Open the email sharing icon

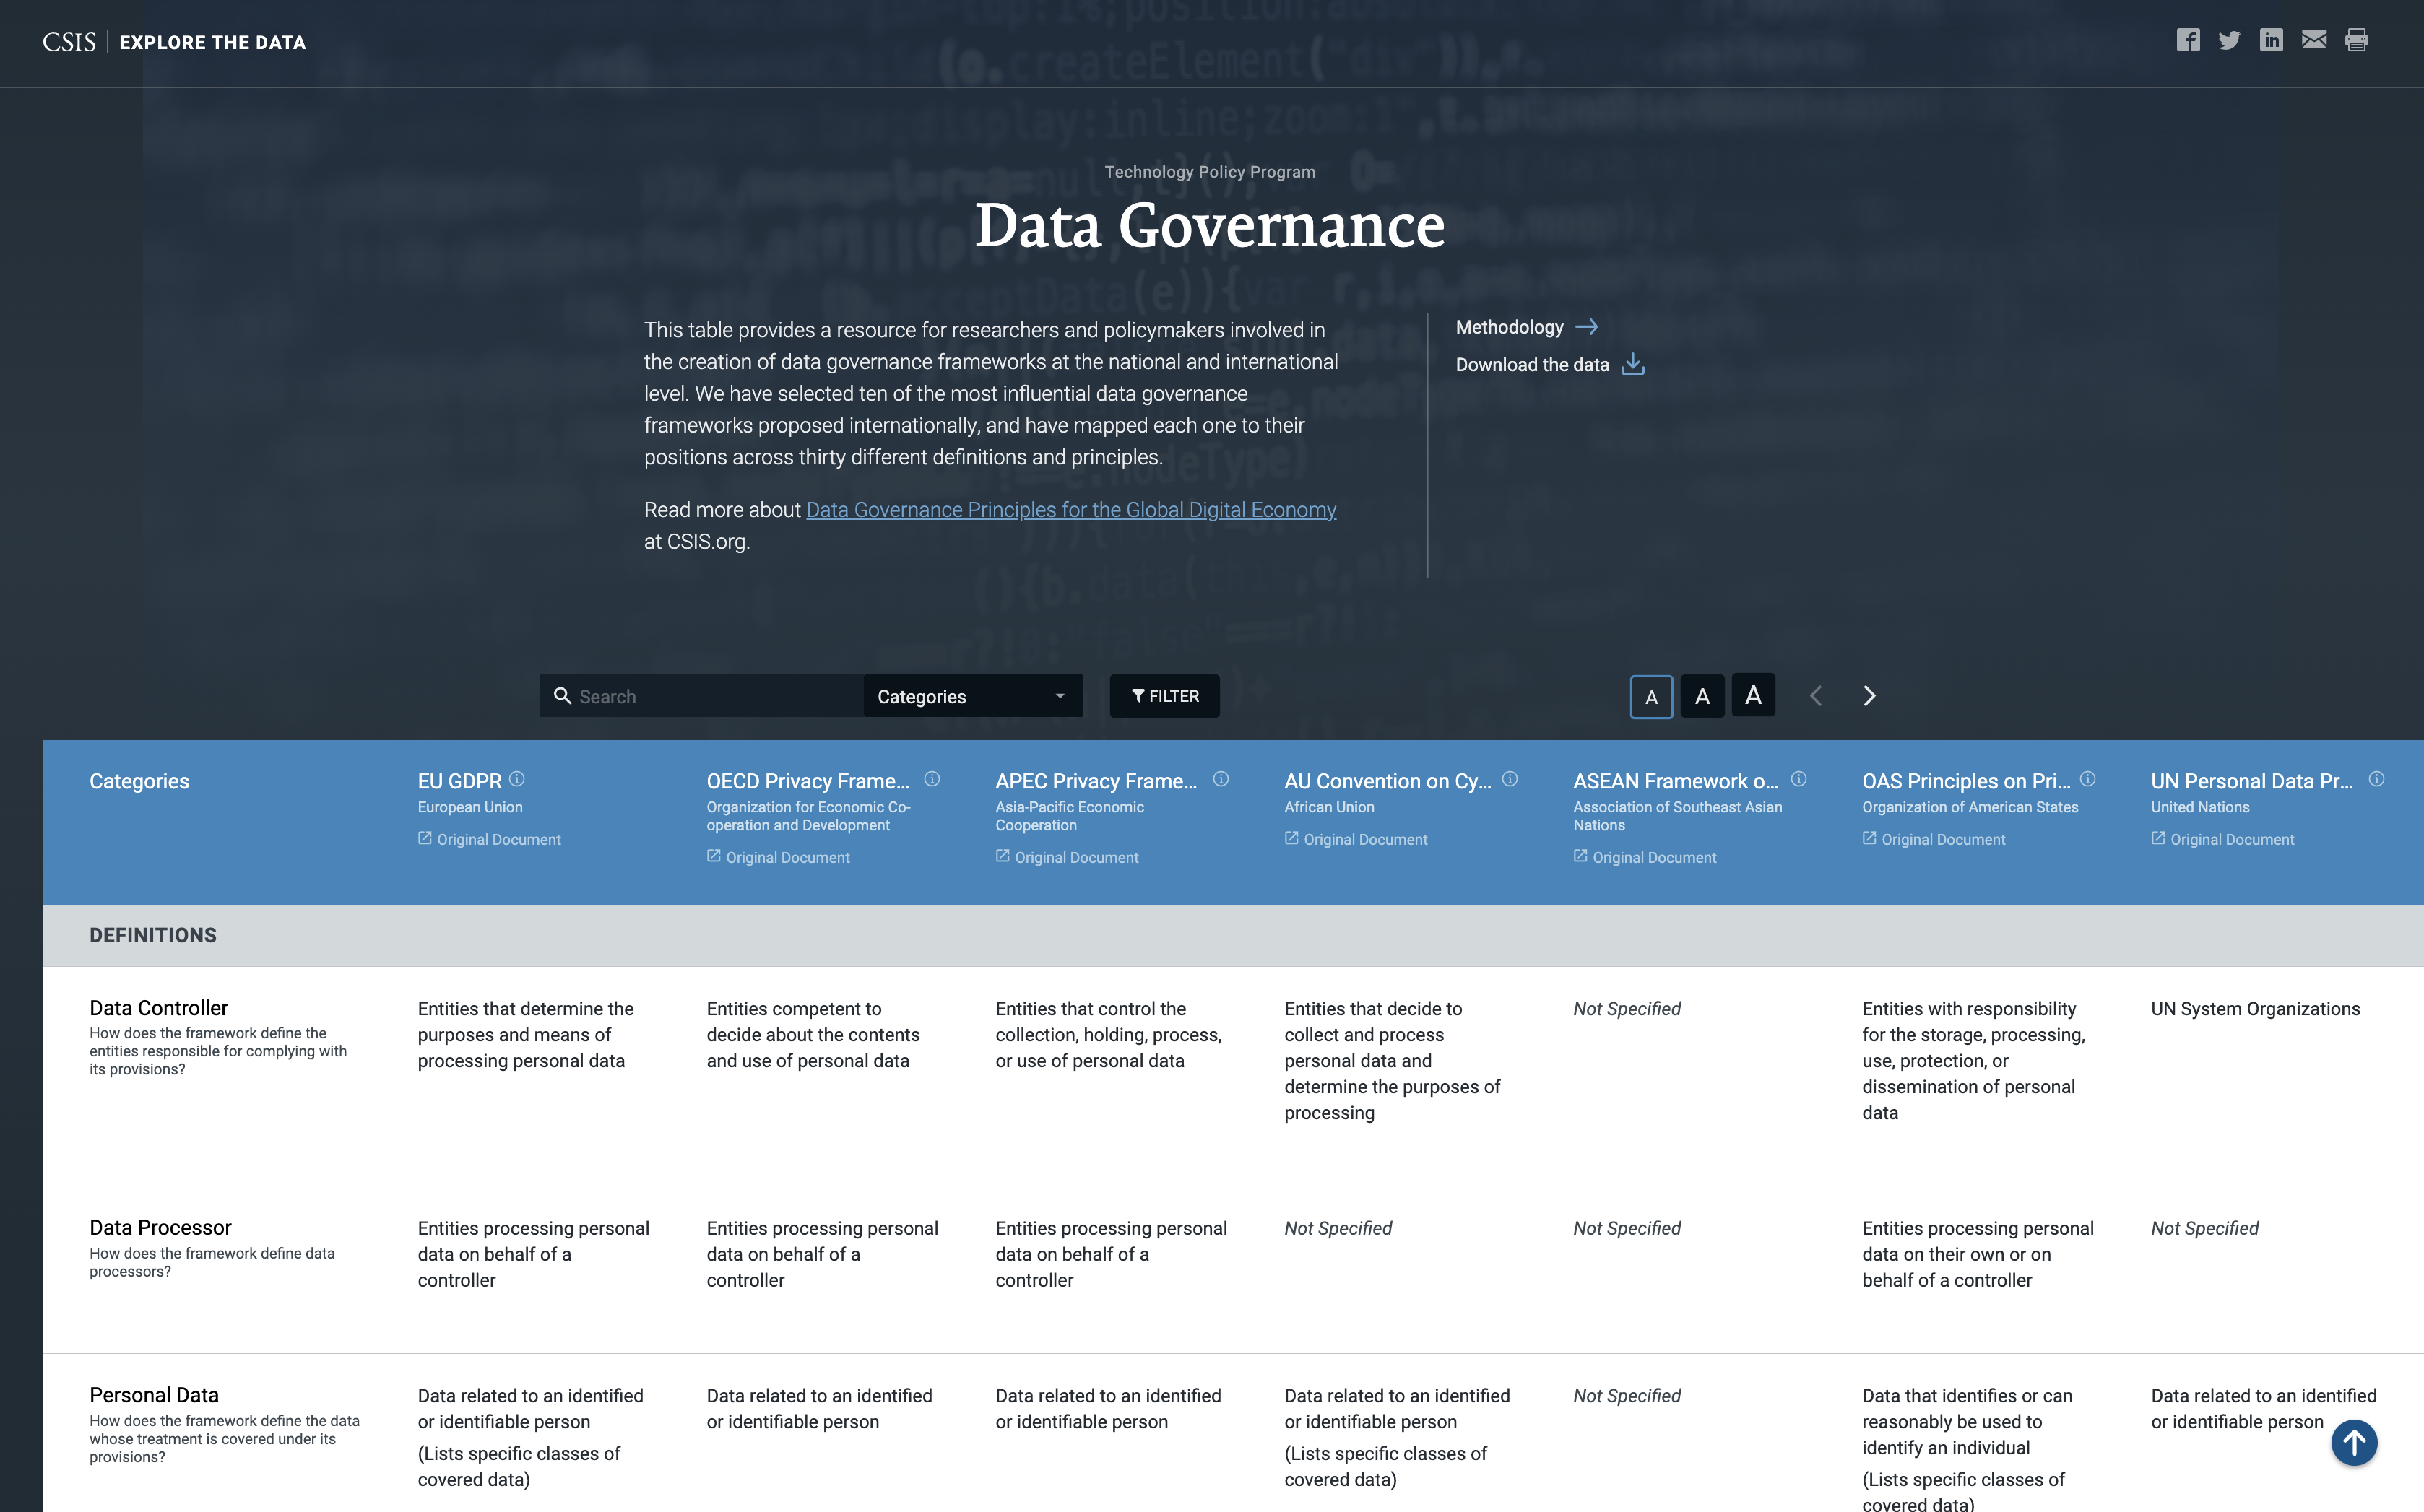[2314, 40]
